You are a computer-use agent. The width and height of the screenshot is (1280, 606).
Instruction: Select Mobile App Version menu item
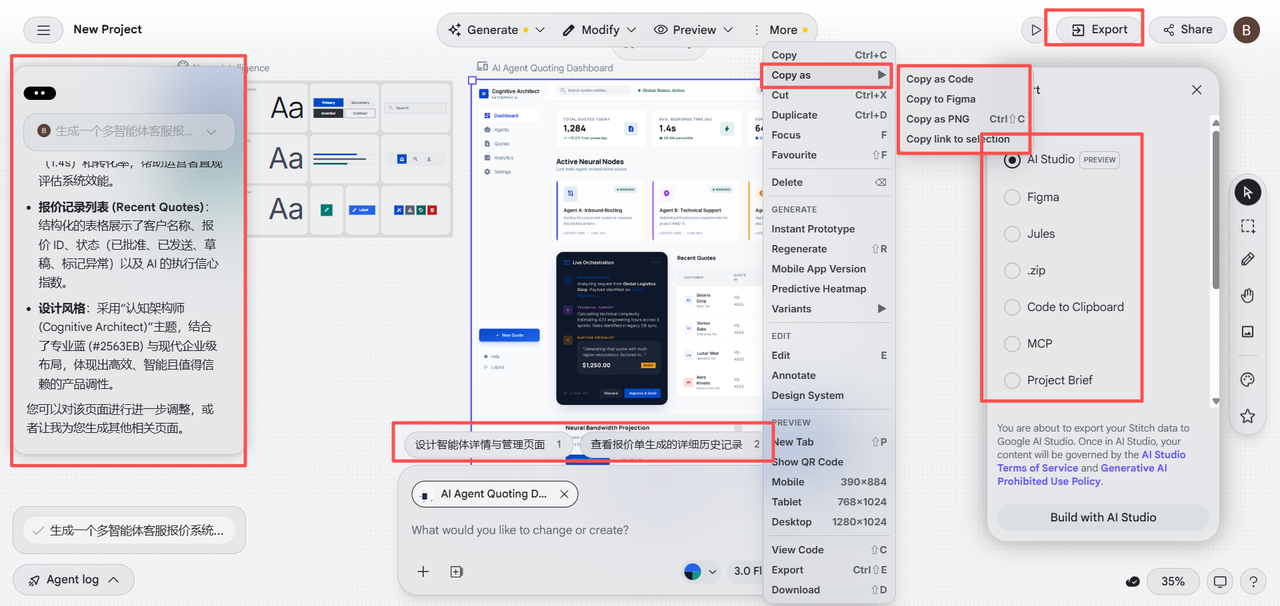(x=829, y=269)
